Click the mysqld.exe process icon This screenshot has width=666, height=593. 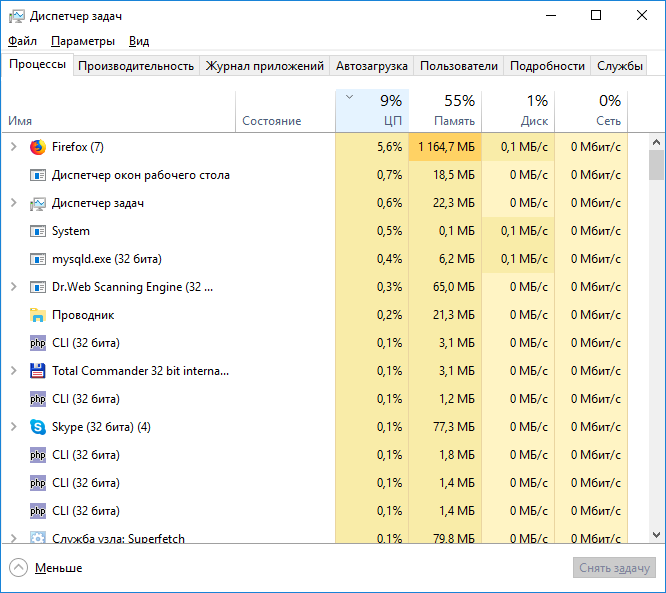(38, 259)
